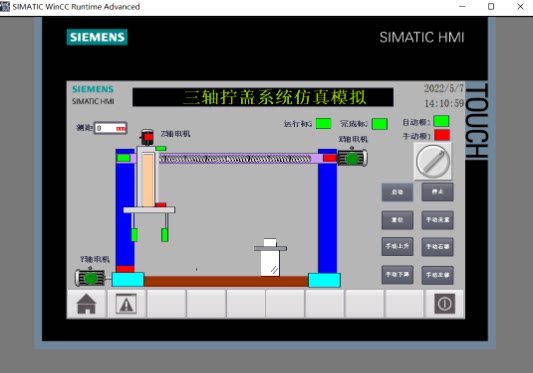
Task: Click the red limit sensor on beam's right end
Action: point(329,158)
